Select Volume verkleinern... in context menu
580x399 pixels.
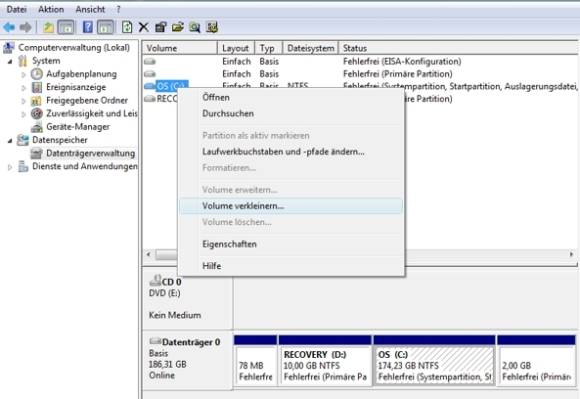point(291,206)
